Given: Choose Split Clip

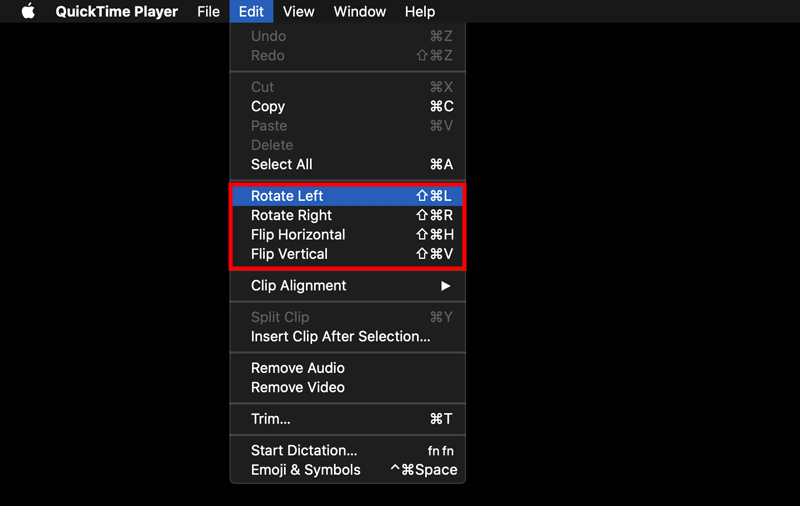Looking at the screenshot, I should coord(347,317).
